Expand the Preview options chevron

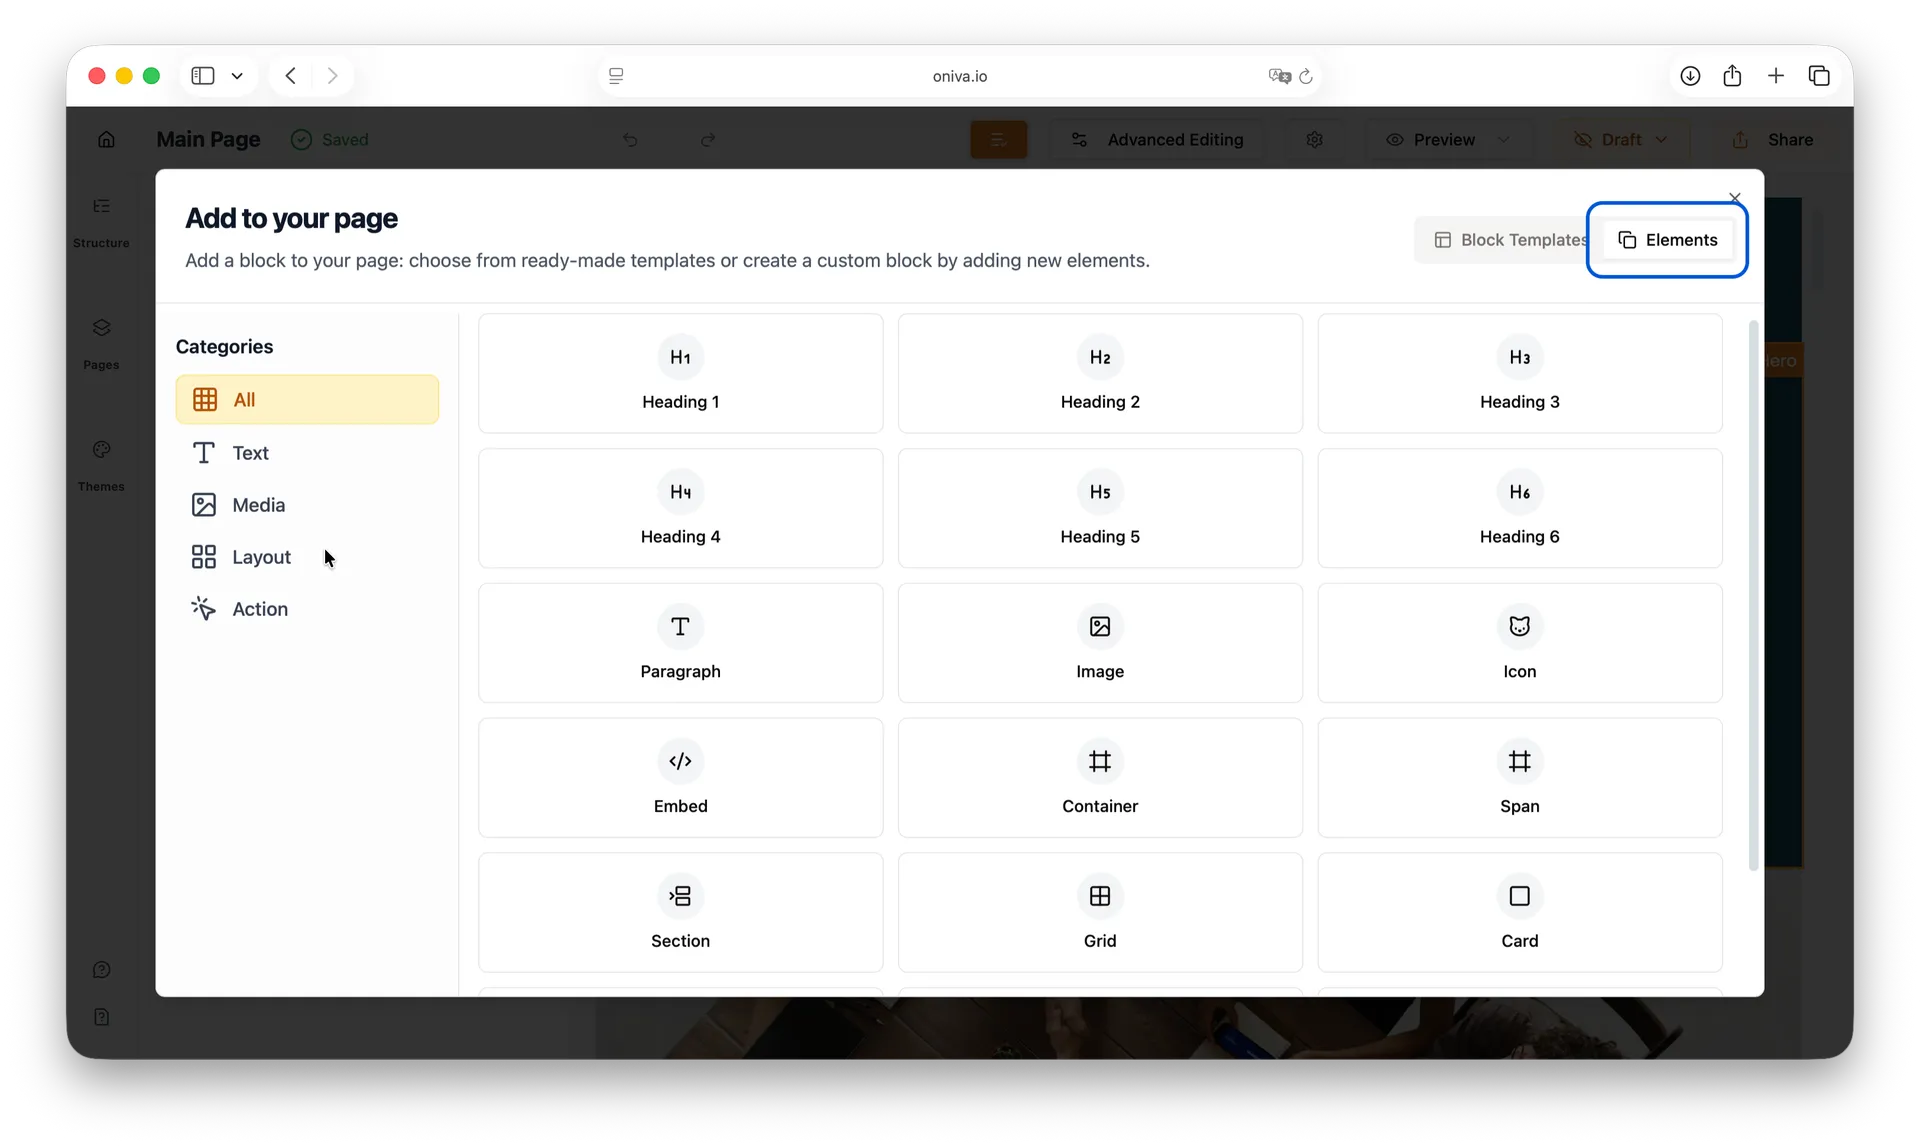tap(1505, 139)
